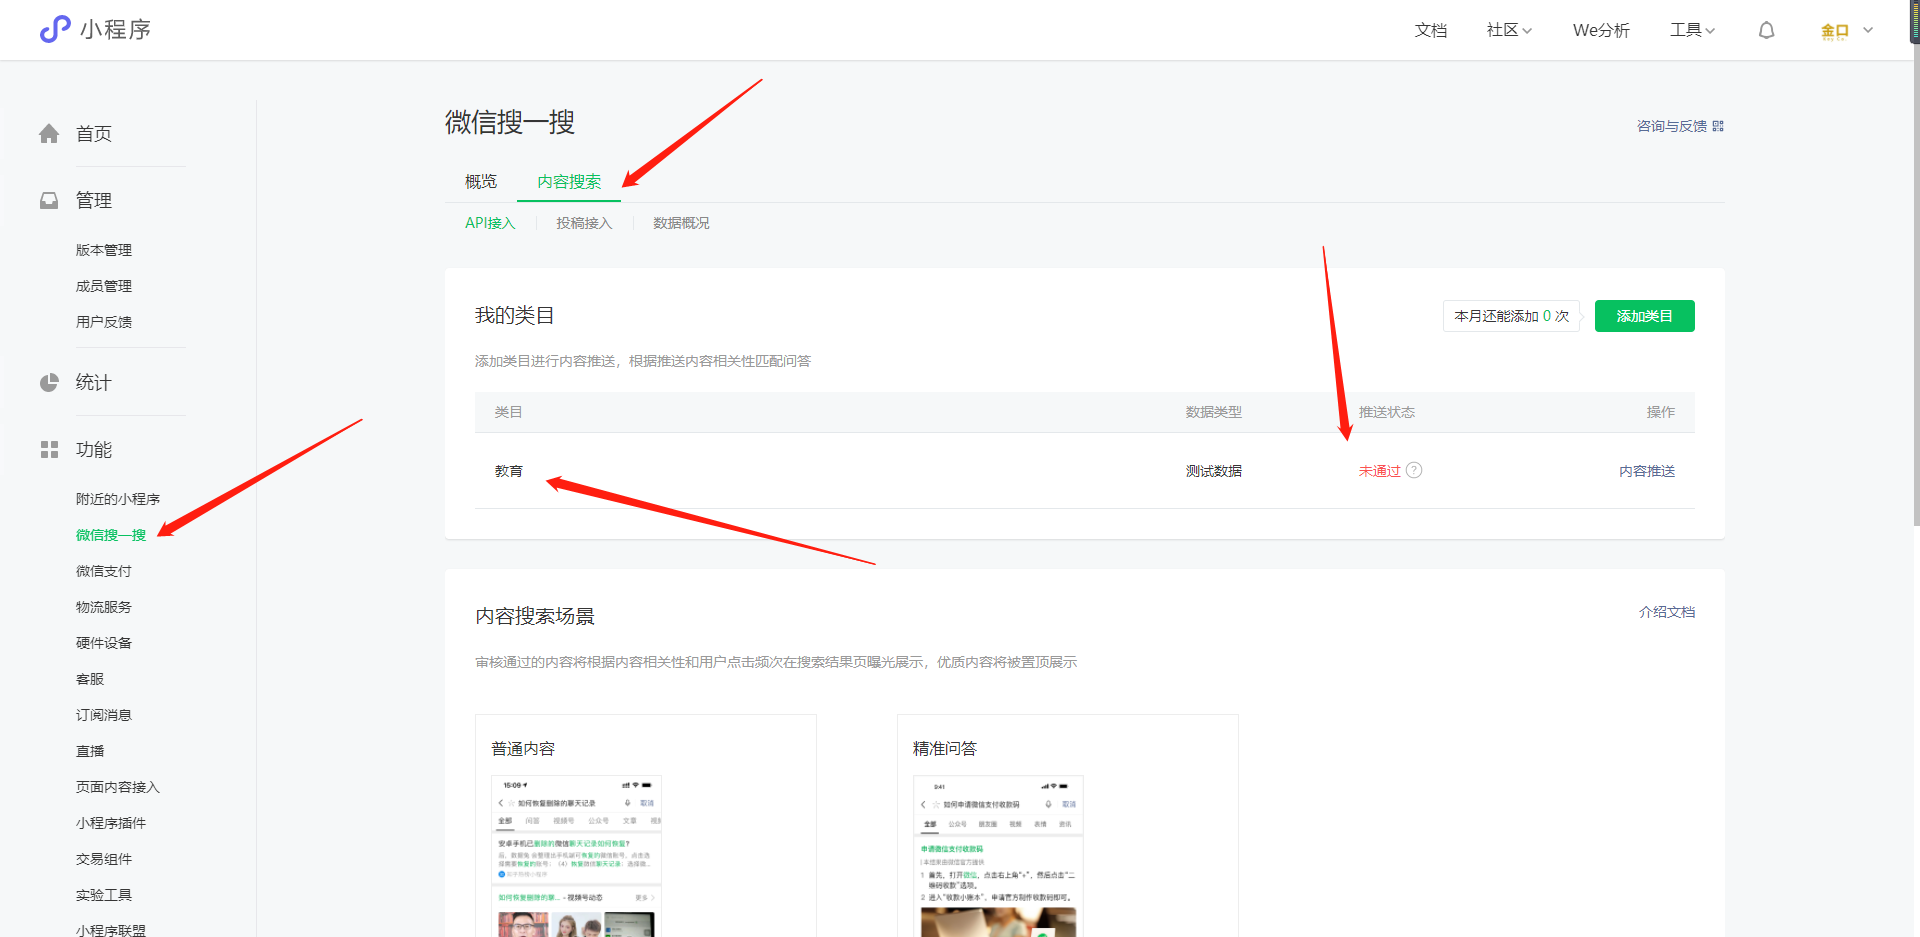
Task: Click the 教育 category cell
Action: (x=509, y=471)
